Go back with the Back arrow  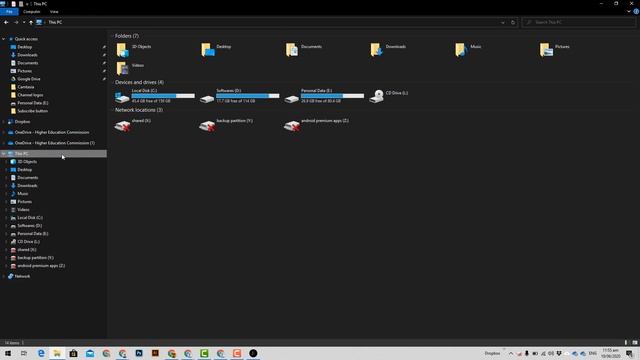click(6, 22)
